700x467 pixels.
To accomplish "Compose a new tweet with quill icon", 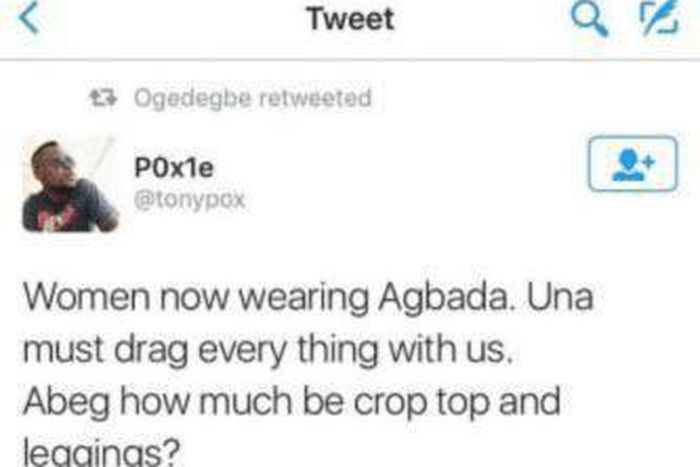I will tap(659, 18).
